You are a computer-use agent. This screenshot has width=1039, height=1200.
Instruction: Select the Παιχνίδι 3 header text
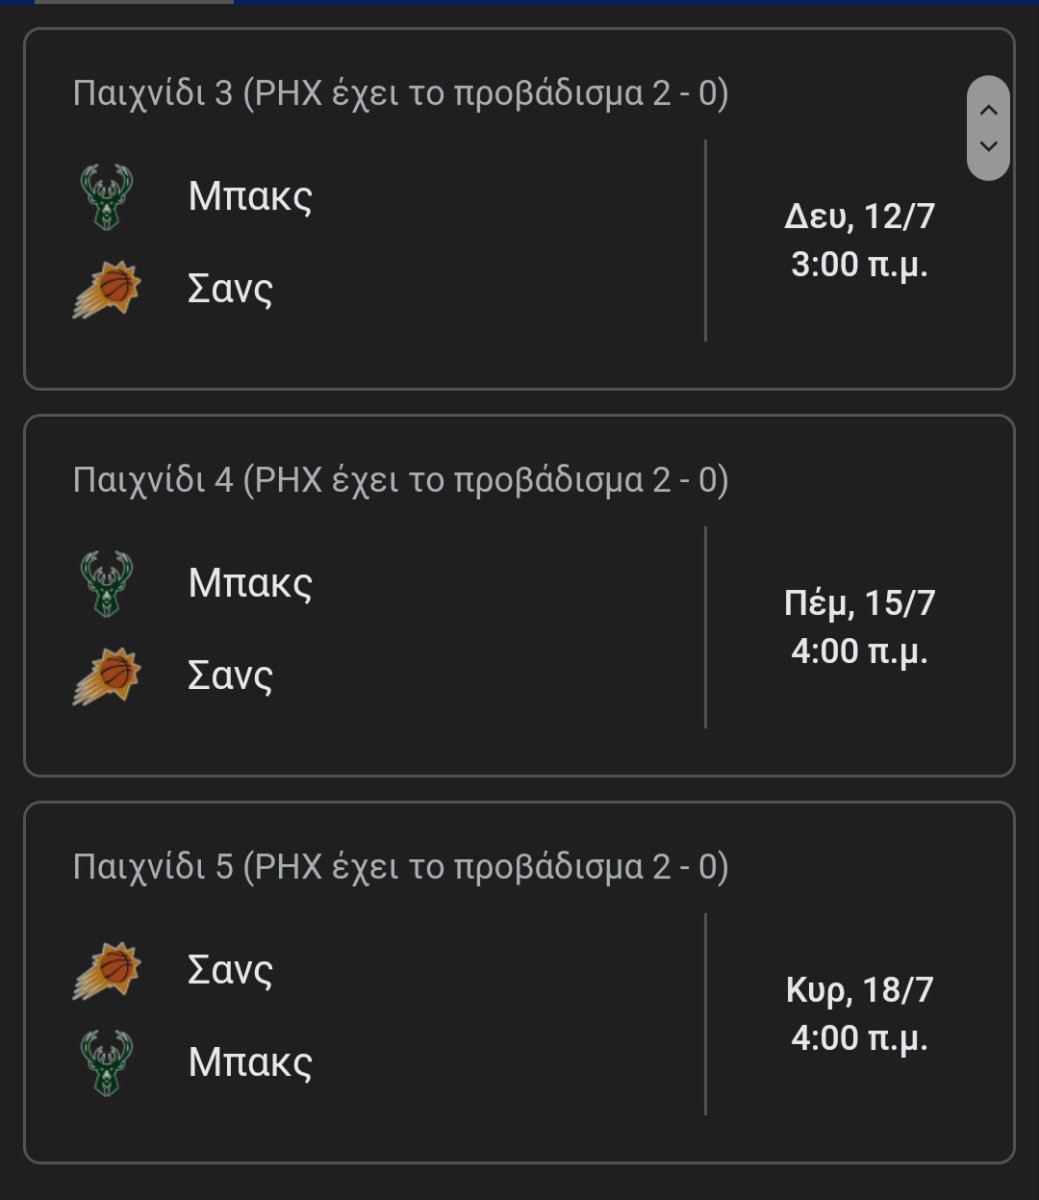(401, 94)
